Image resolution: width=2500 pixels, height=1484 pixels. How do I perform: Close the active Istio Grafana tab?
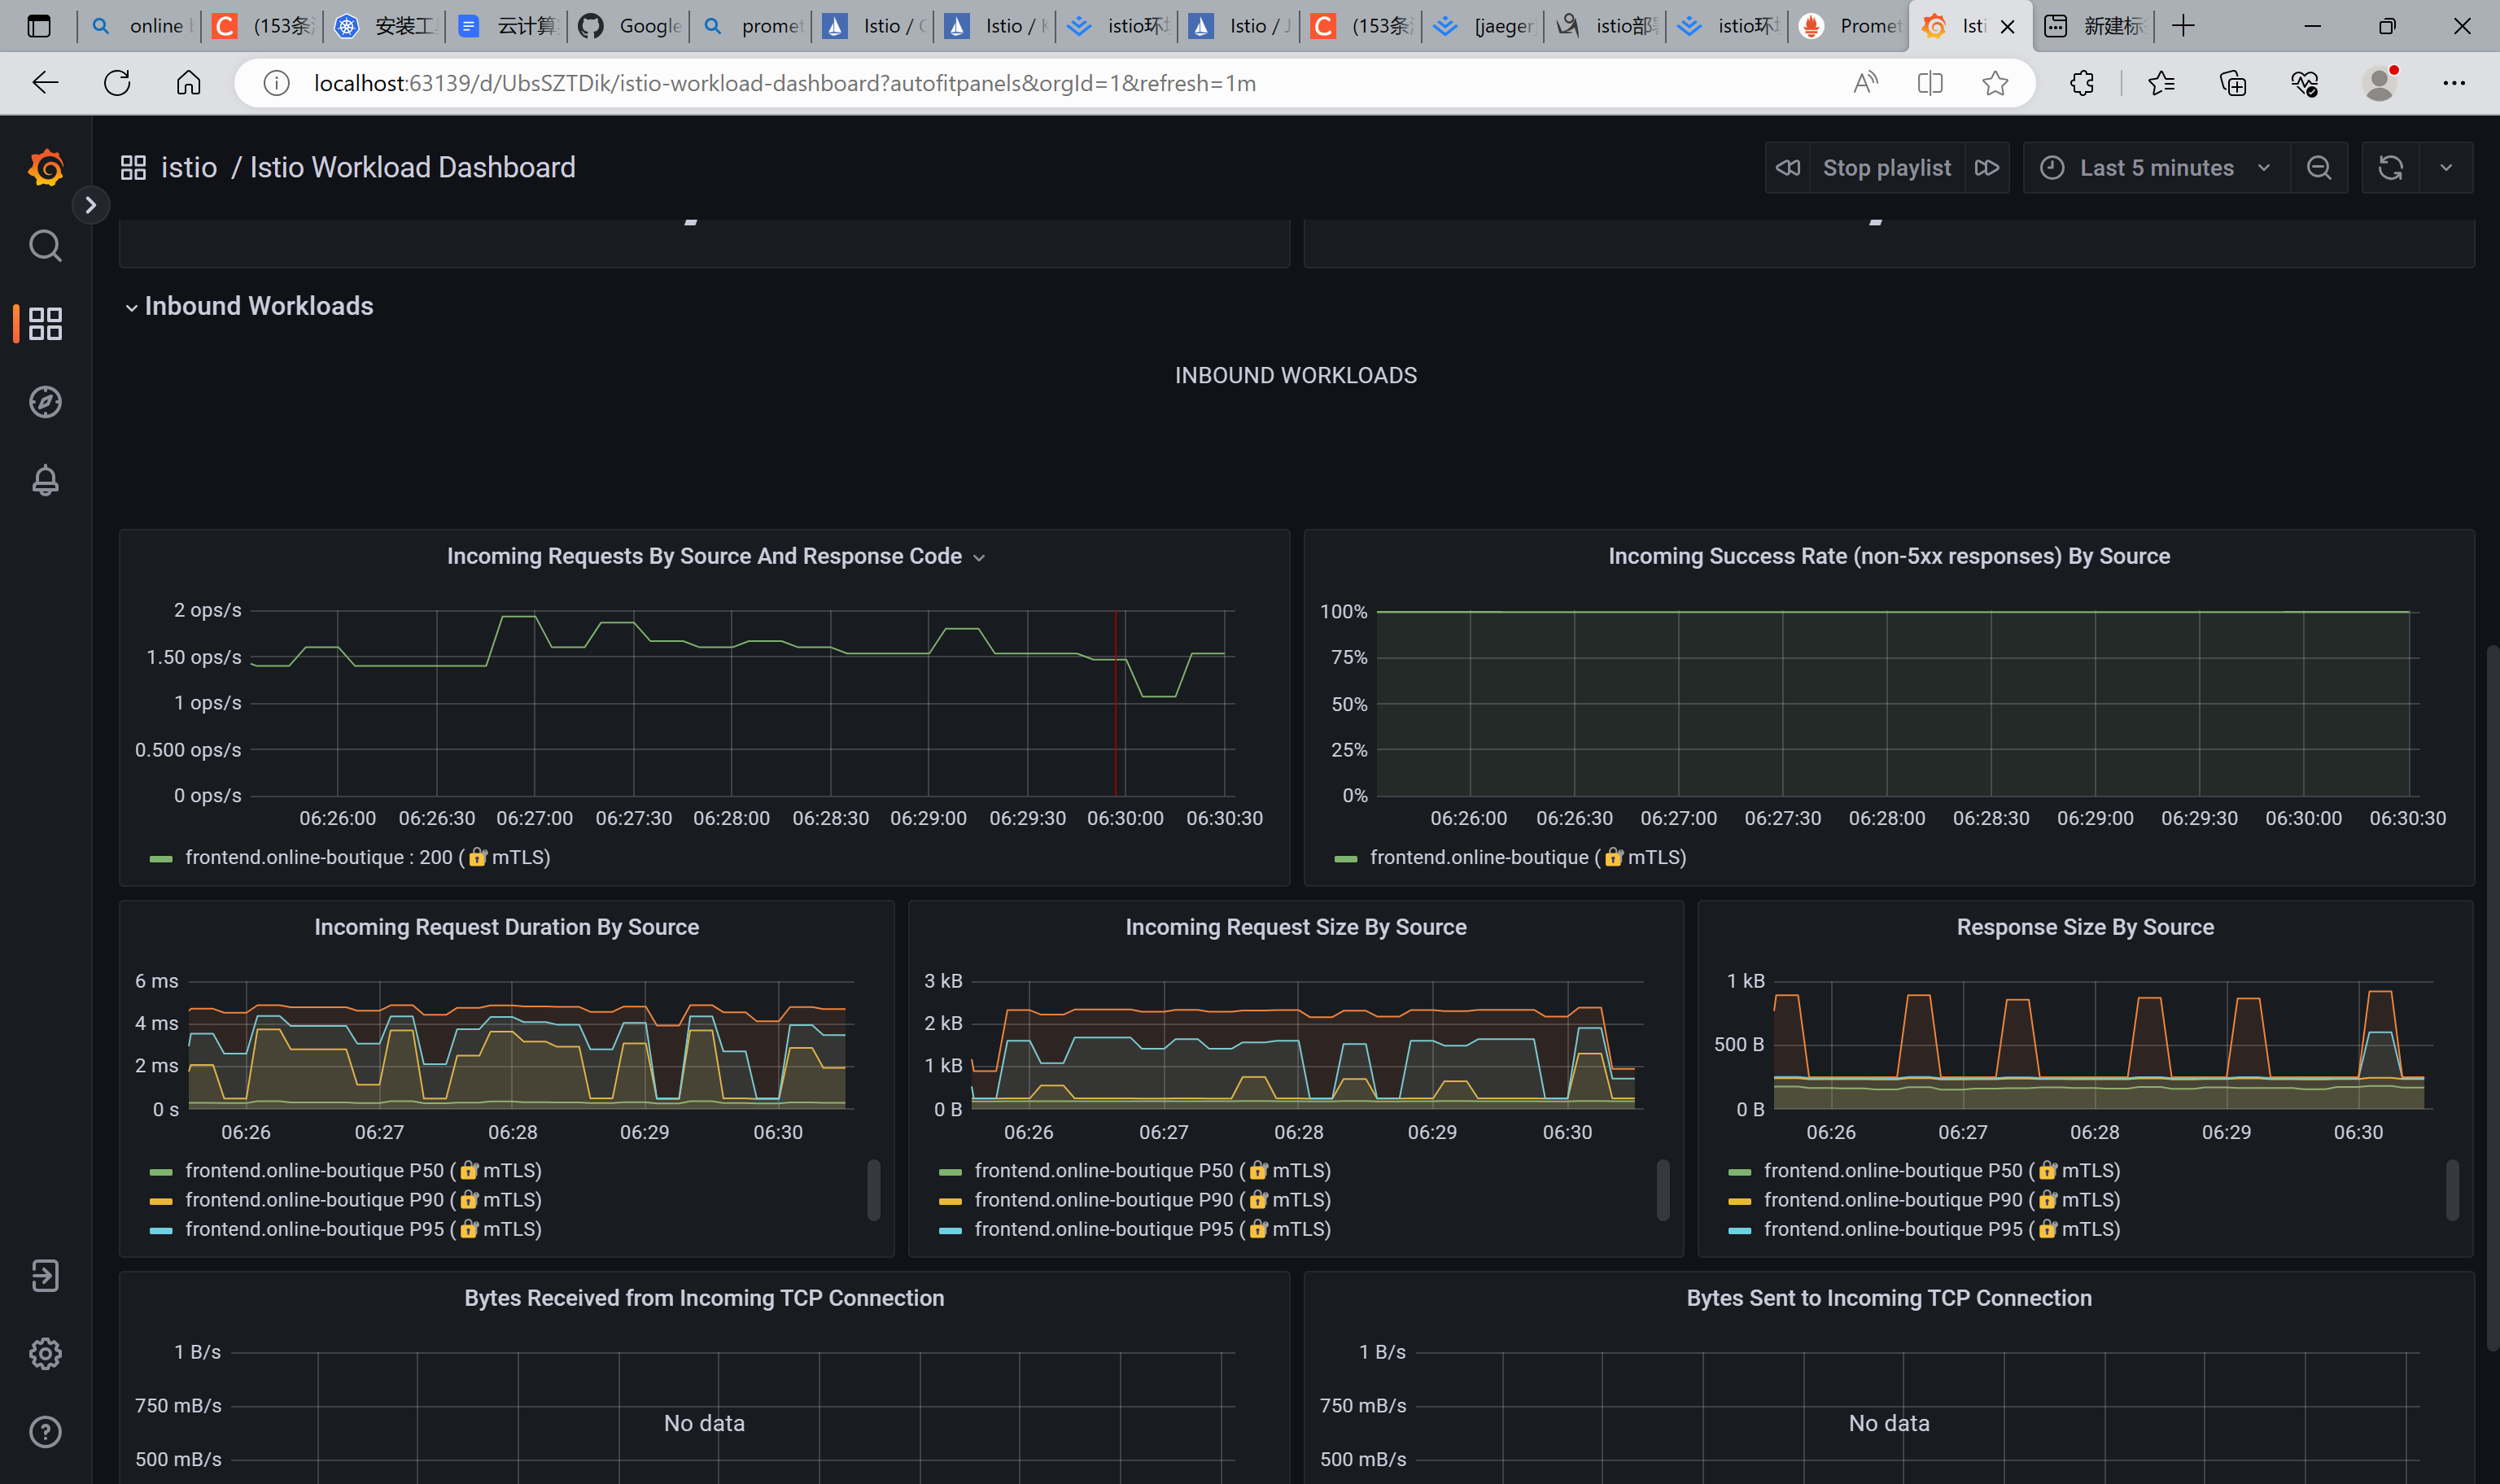click(x=2007, y=27)
